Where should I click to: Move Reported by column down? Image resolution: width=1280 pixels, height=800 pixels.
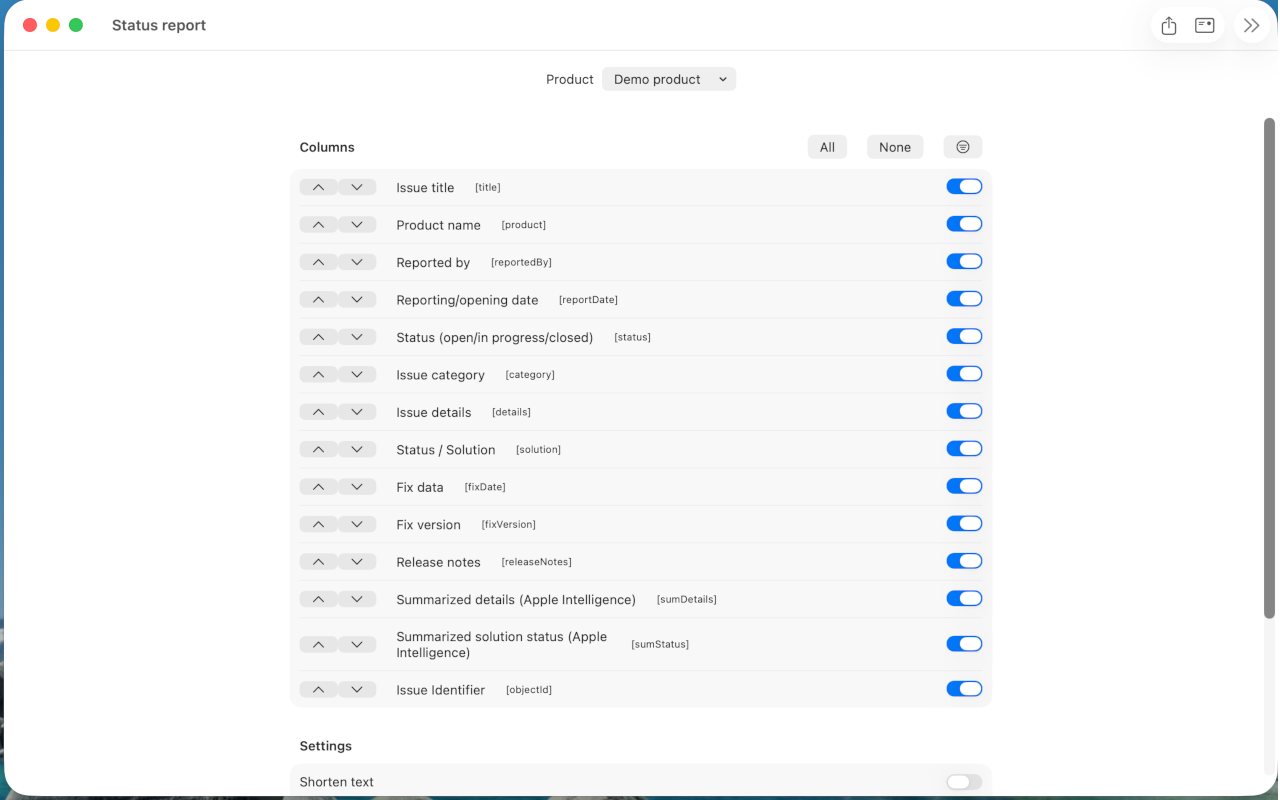[x=357, y=262]
